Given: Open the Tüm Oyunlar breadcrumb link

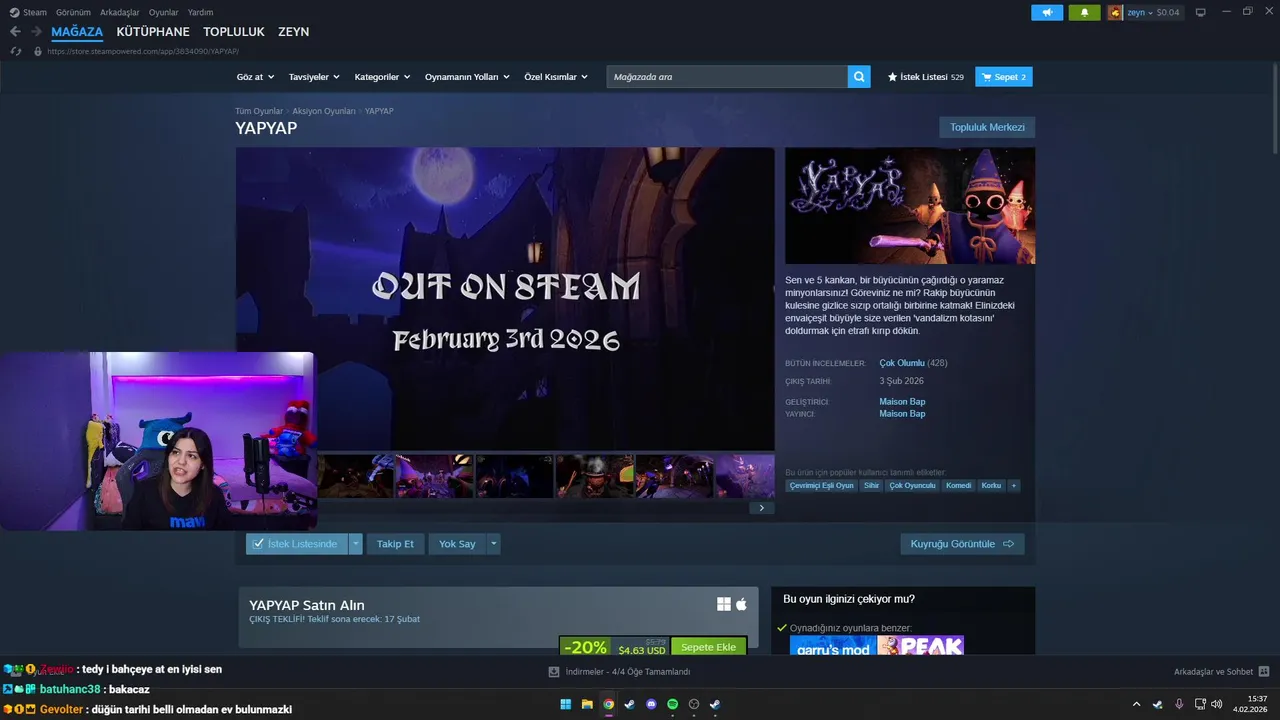Looking at the screenshot, I should coord(259,111).
